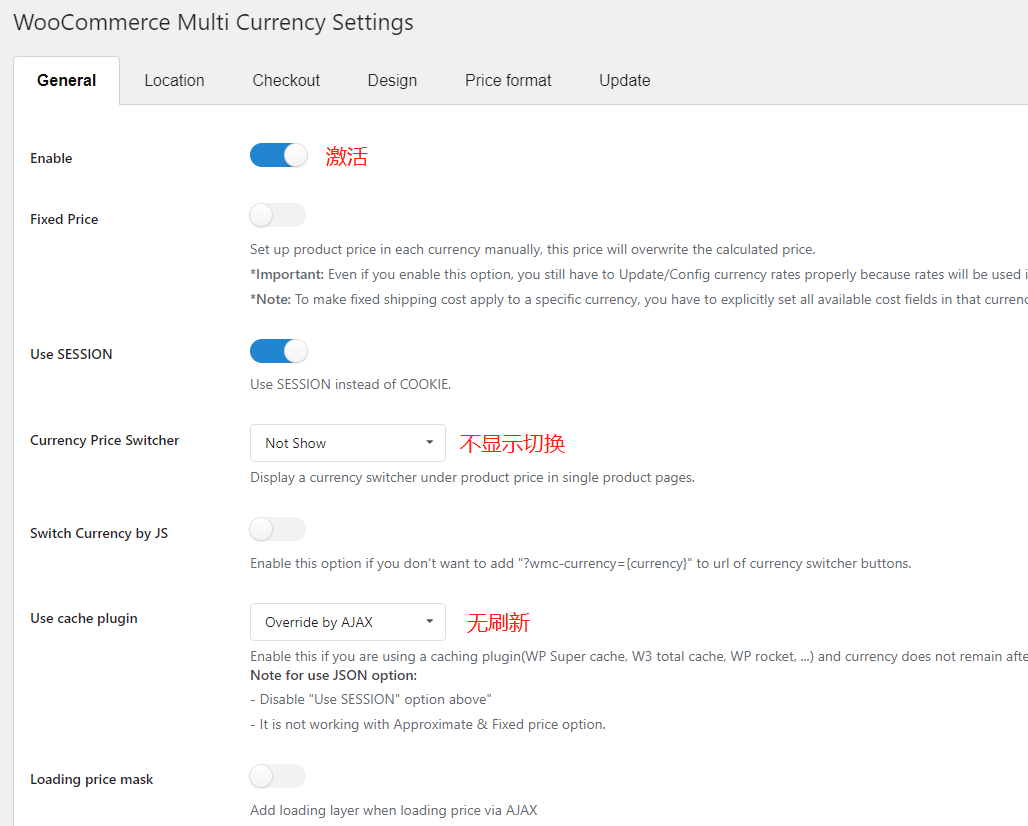Open the Update tab
This screenshot has height=826, width=1028.
(625, 81)
